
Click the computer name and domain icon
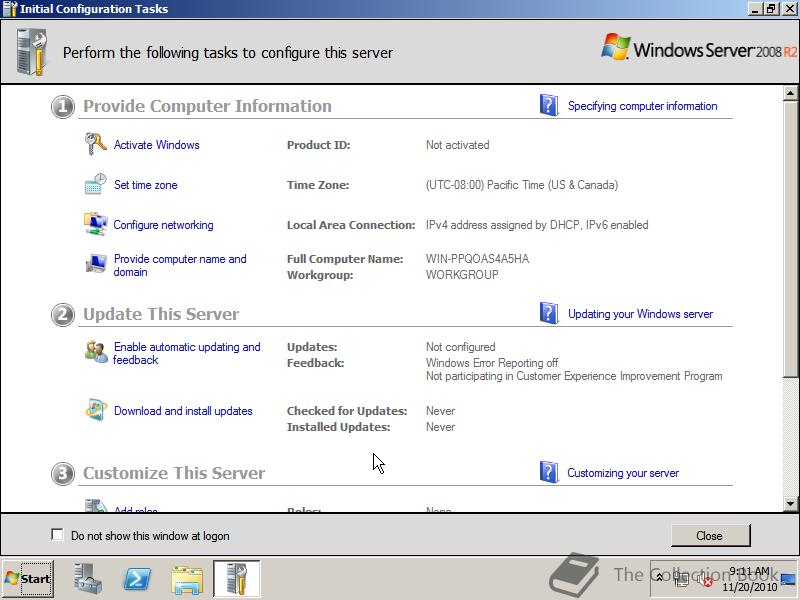(95, 264)
